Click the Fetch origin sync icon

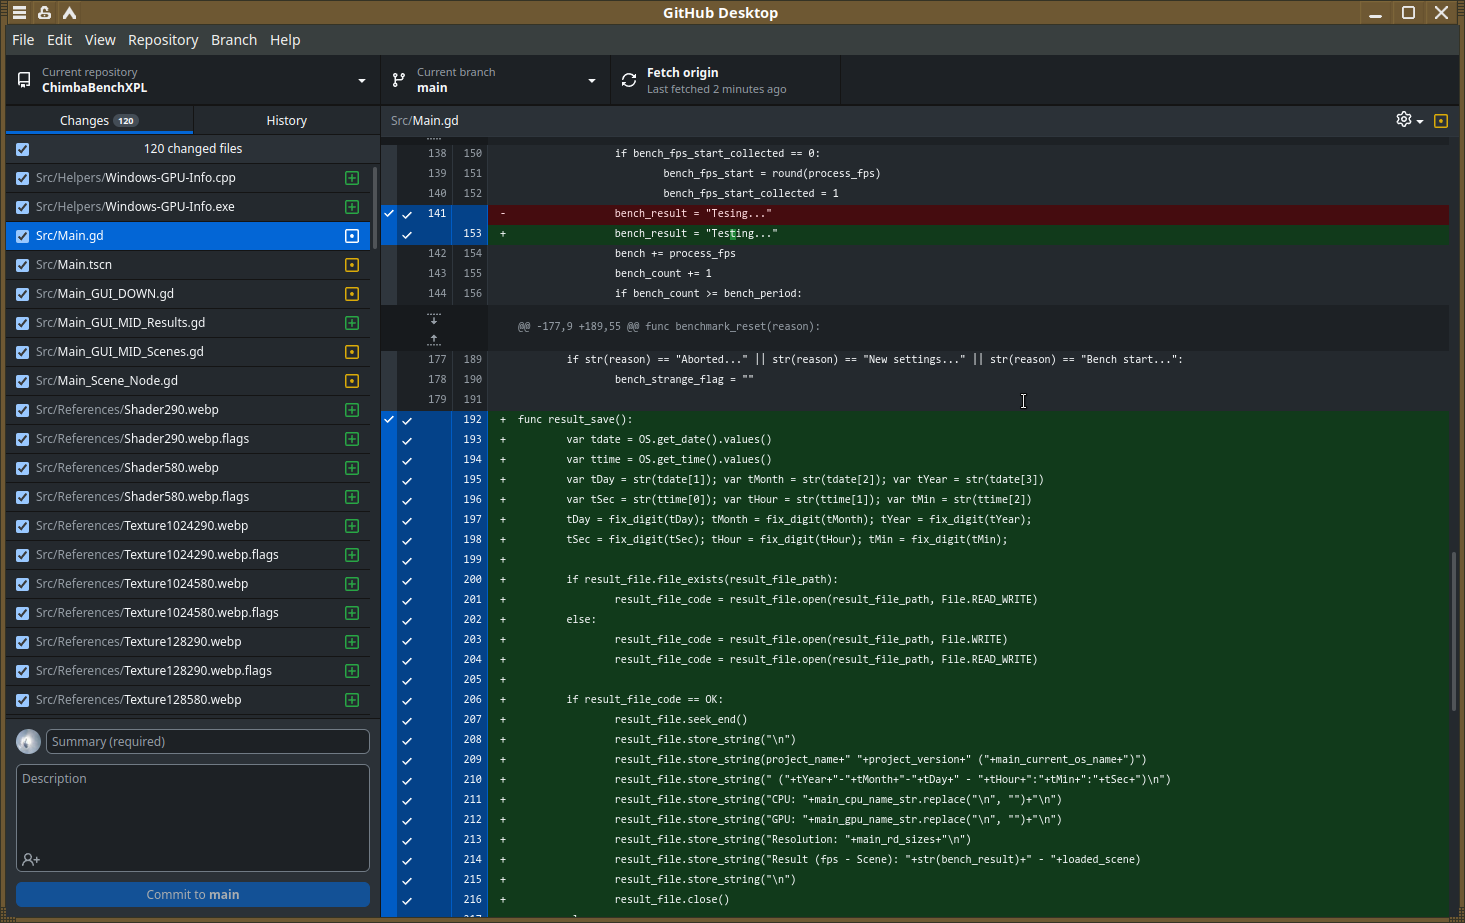click(629, 80)
